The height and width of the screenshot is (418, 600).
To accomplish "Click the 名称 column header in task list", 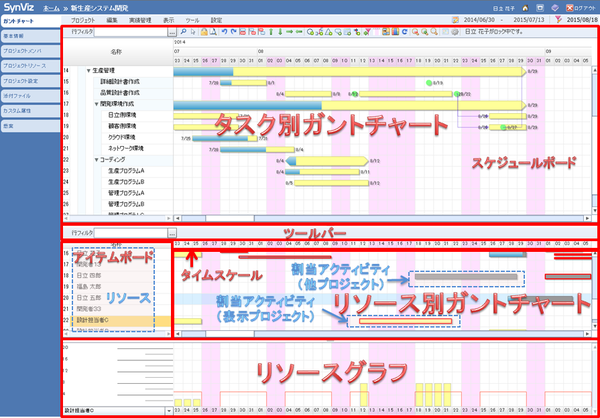I will coord(118,52).
